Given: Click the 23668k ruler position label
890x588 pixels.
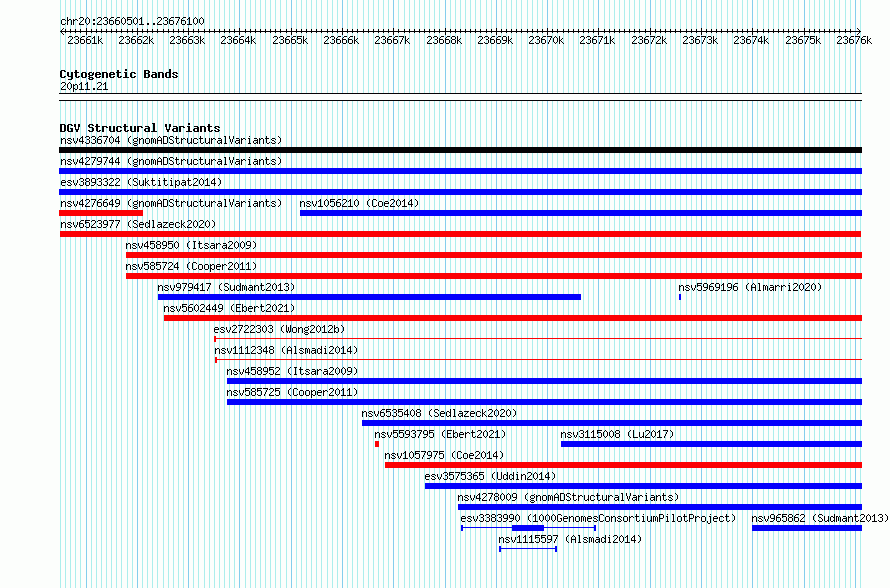Looking at the screenshot, I should point(444,40).
